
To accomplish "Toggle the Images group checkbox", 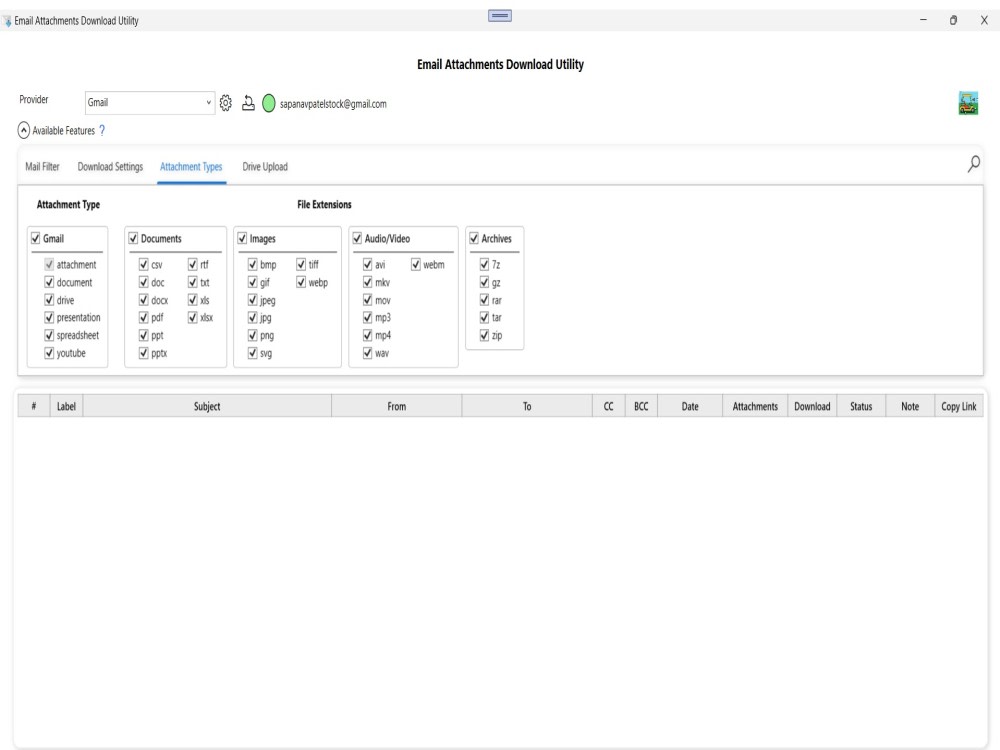I will (x=242, y=239).
